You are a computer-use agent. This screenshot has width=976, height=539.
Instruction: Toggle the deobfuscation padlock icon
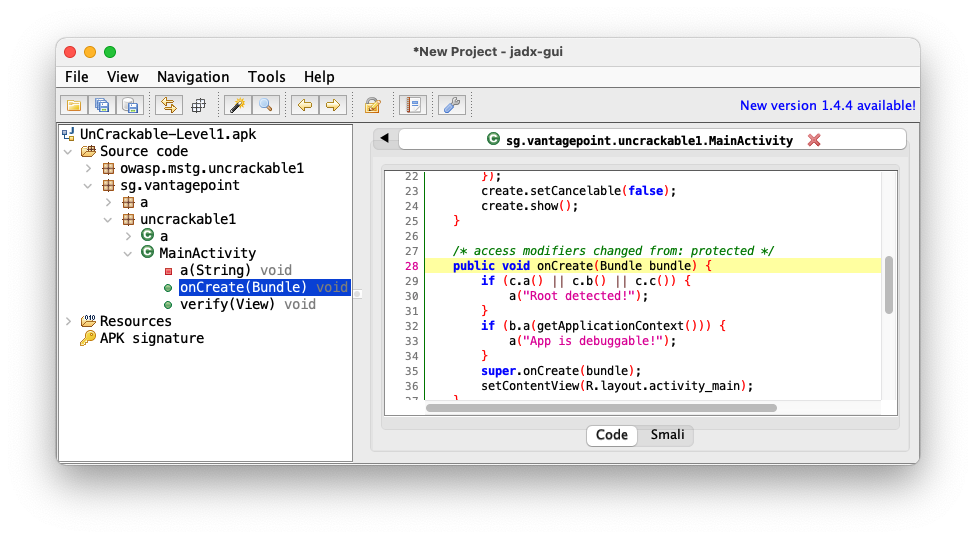pos(373,105)
